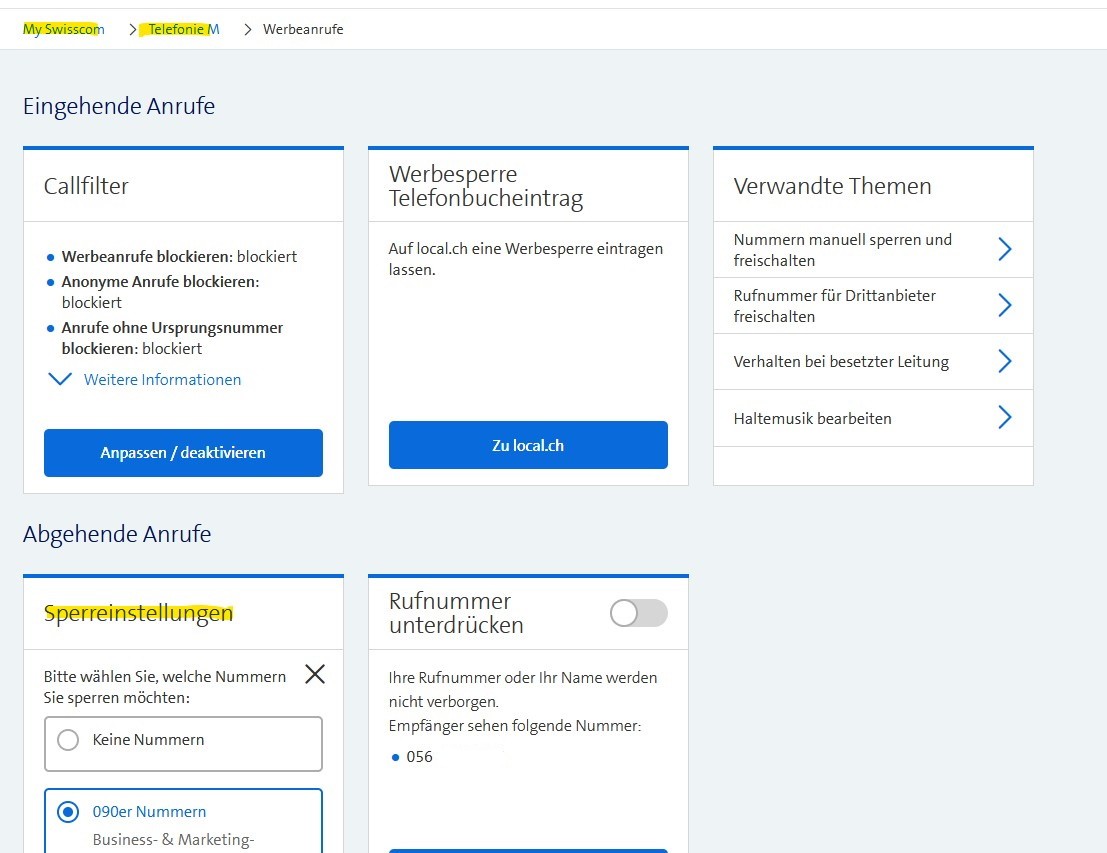This screenshot has height=853, width=1107.
Task: Click "Werbeanrufe" in the breadcrumb trail
Action: click(x=302, y=29)
